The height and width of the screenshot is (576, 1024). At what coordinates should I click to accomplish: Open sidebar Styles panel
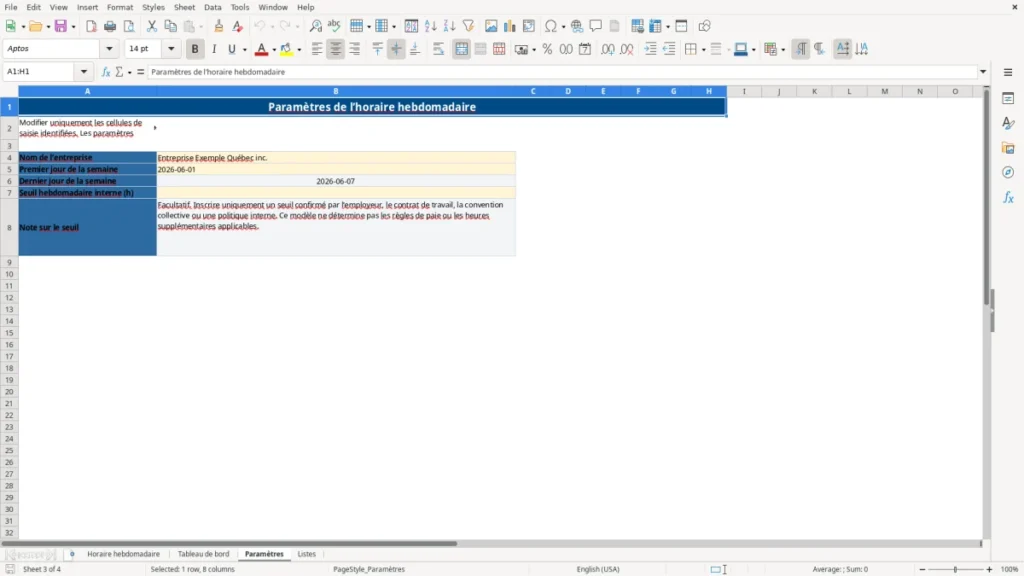(x=1008, y=123)
